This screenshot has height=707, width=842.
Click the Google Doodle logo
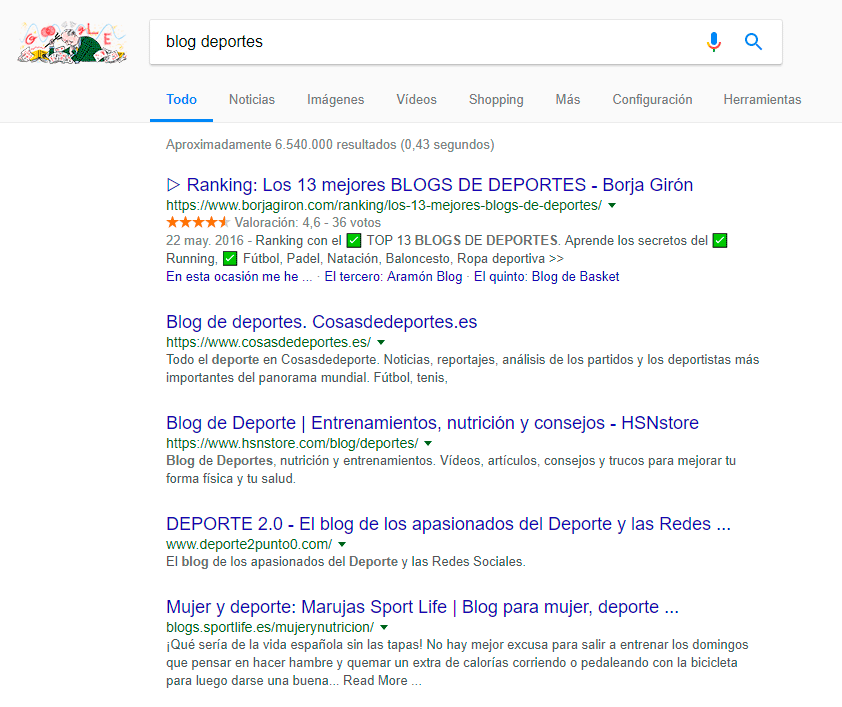72,42
